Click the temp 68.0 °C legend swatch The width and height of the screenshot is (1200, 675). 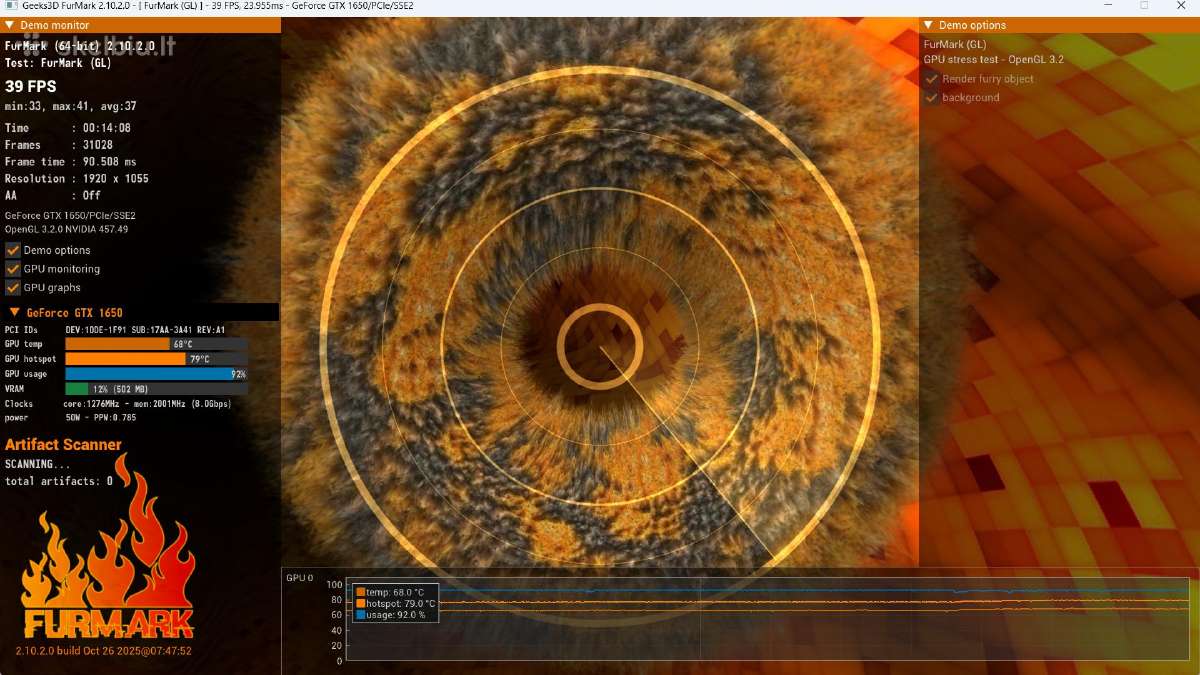pyautogui.click(x=361, y=592)
